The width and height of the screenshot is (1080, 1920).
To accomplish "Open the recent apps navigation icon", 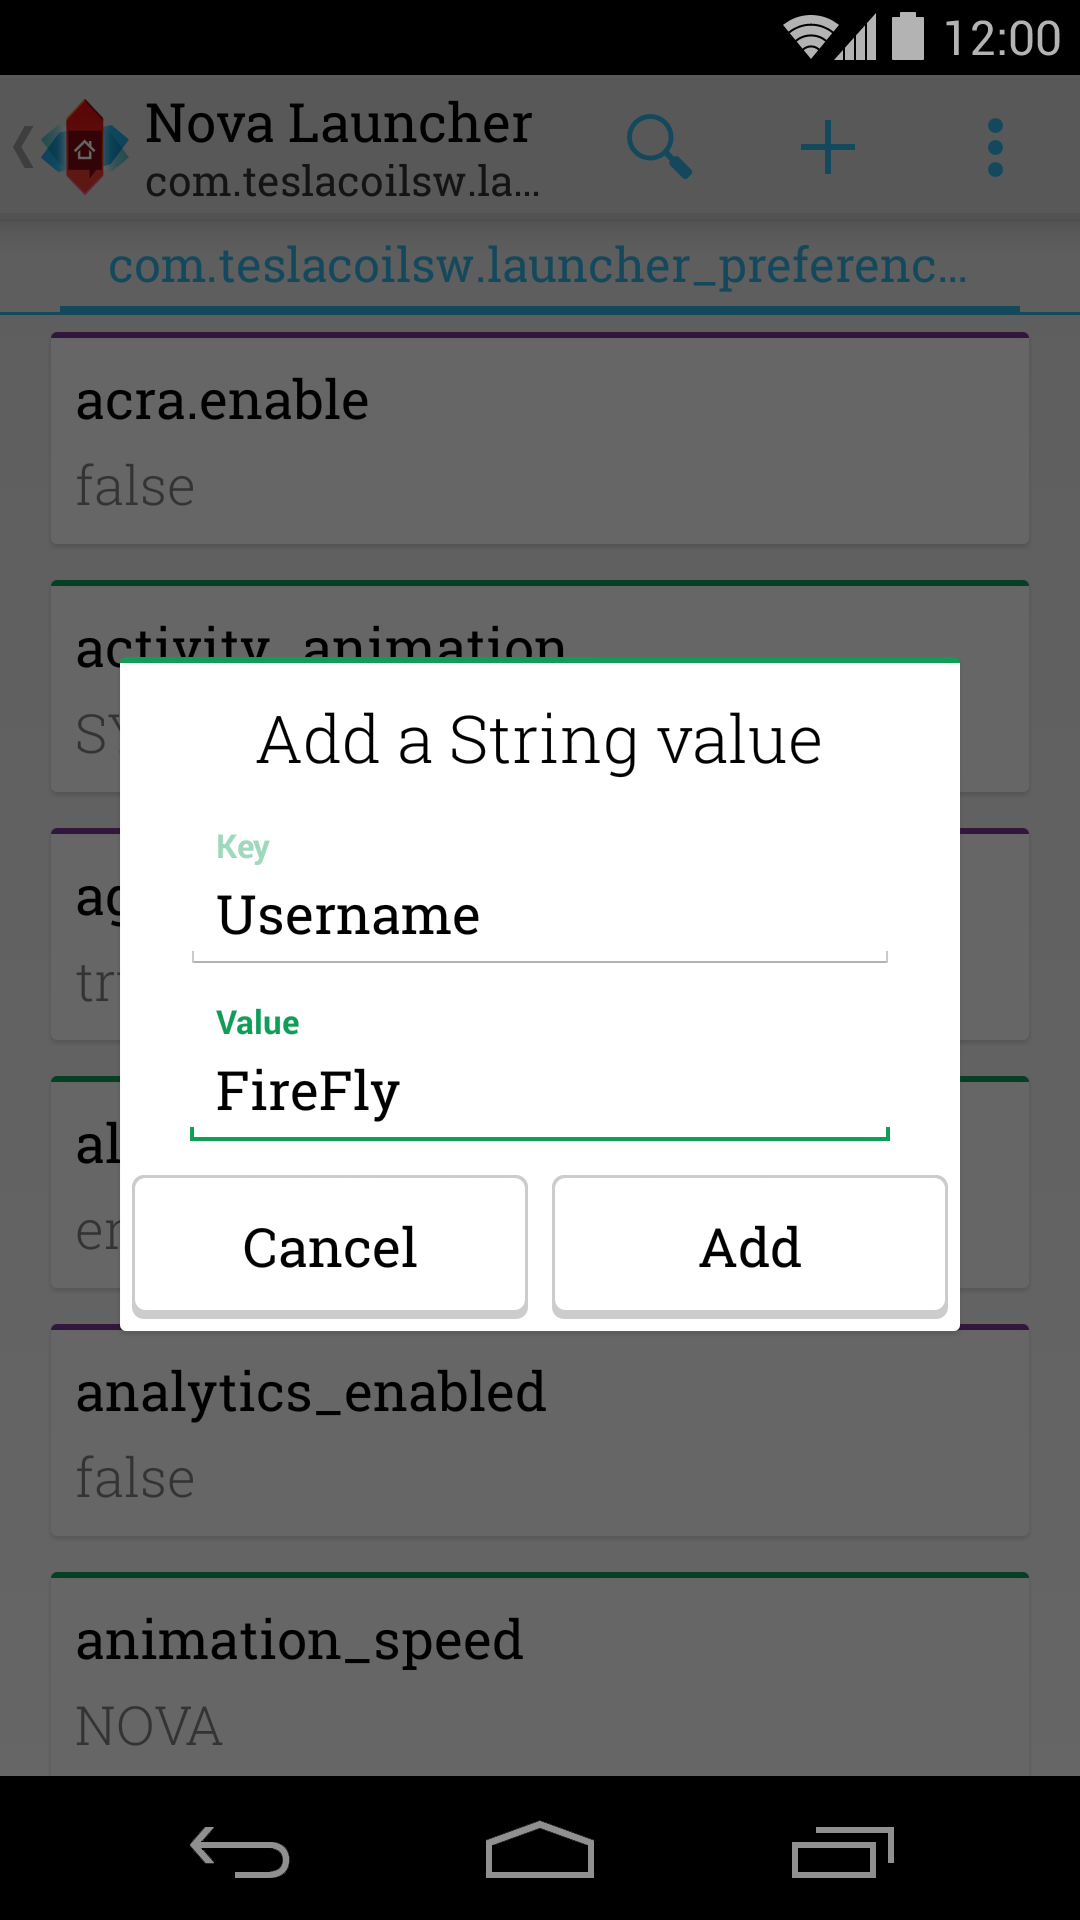I will click(x=842, y=1852).
